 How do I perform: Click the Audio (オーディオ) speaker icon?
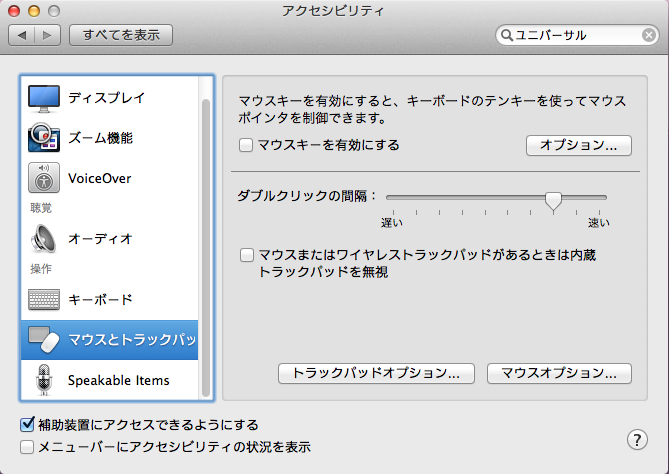point(44,239)
